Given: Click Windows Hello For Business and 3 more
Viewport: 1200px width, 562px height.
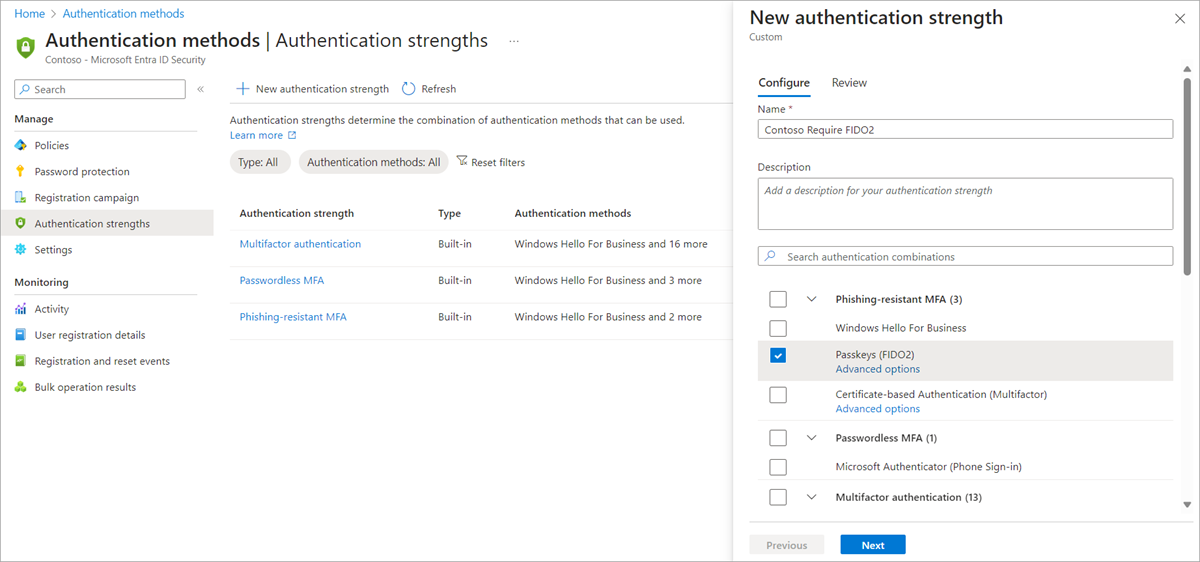Looking at the screenshot, I should (x=608, y=281).
